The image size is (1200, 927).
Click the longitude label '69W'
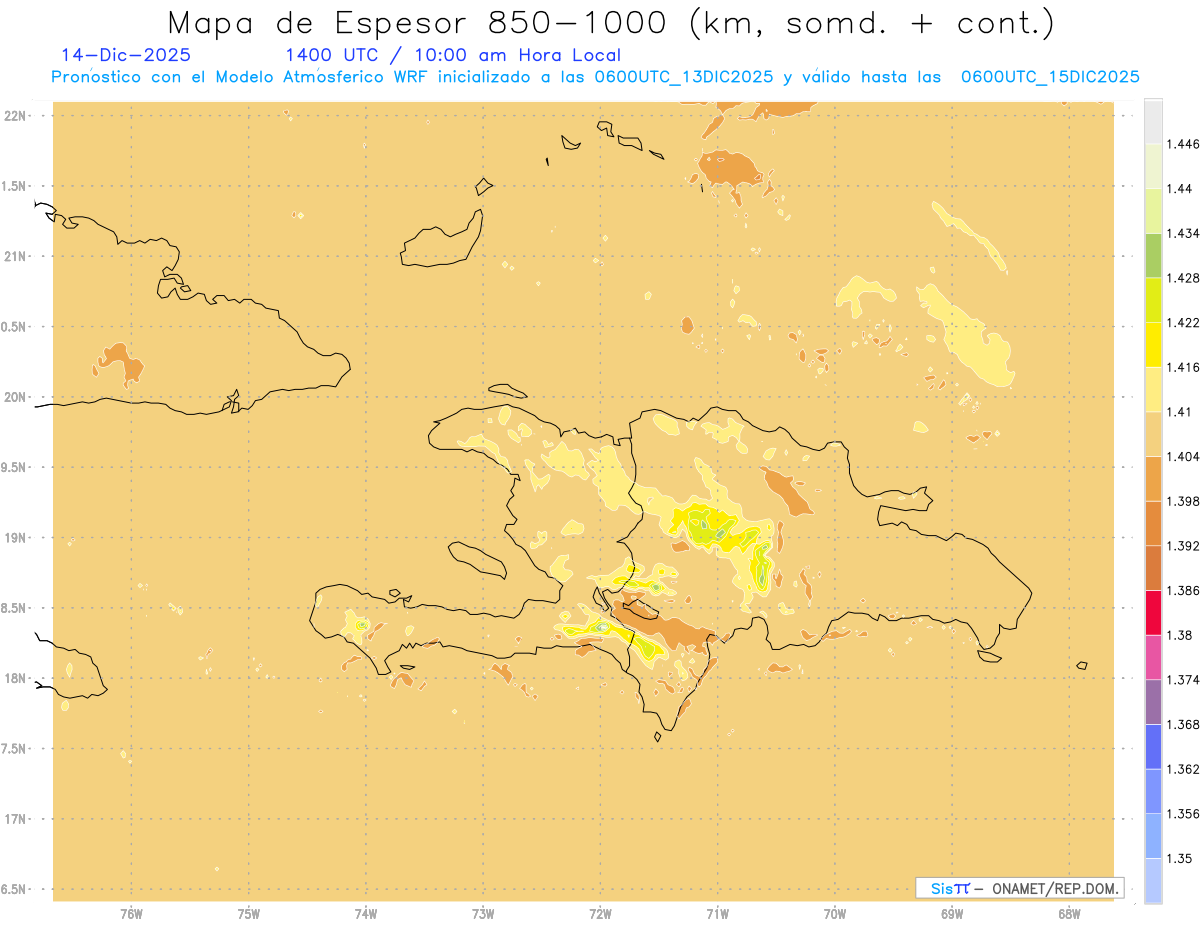(x=952, y=913)
